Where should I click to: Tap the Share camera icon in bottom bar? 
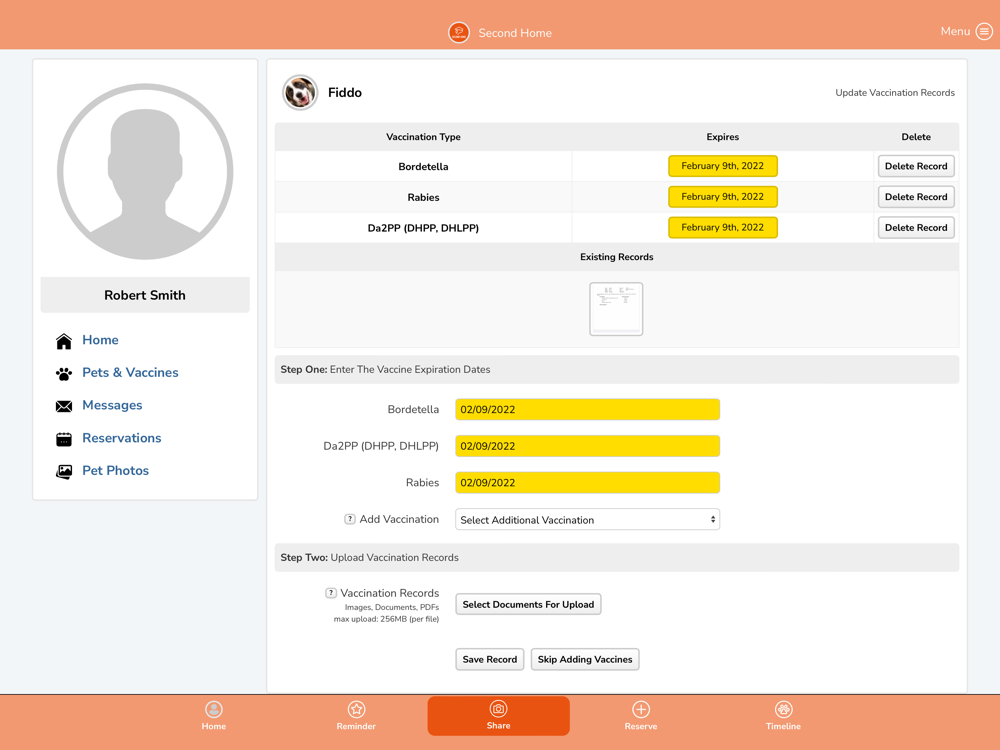tap(498, 709)
